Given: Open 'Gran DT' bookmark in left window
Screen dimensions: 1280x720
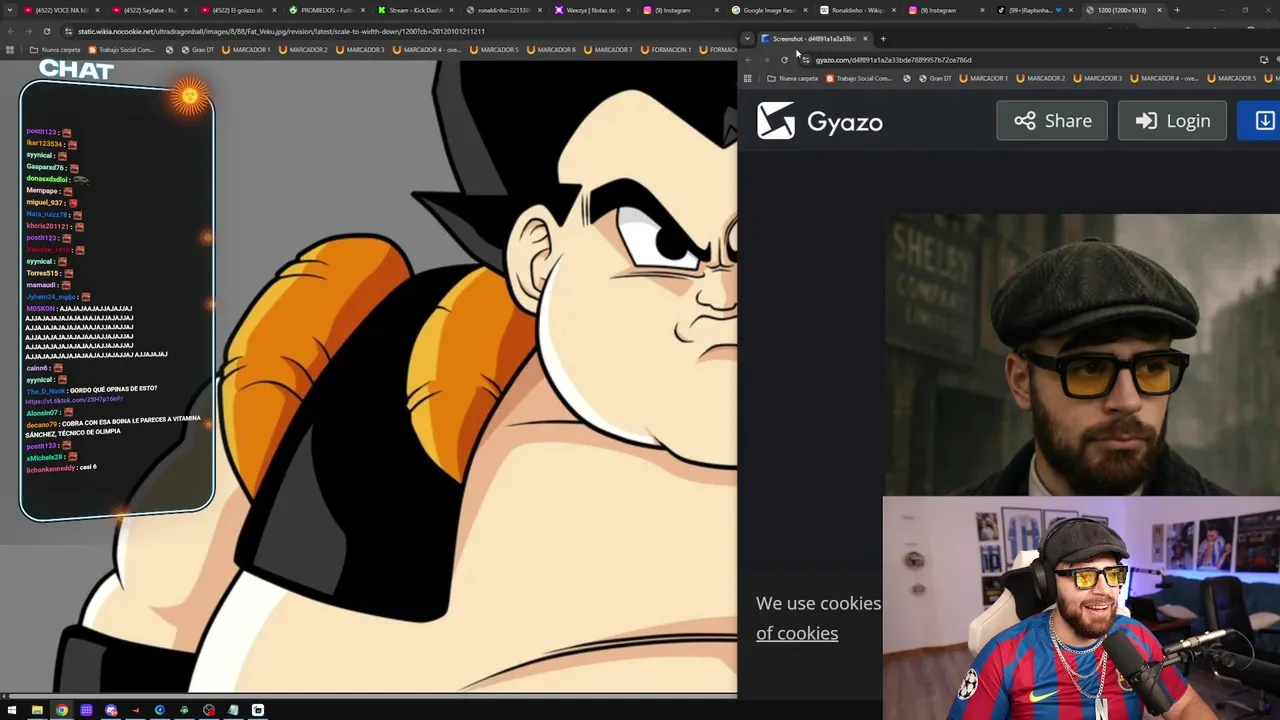Looking at the screenshot, I should (x=197, y=50).
